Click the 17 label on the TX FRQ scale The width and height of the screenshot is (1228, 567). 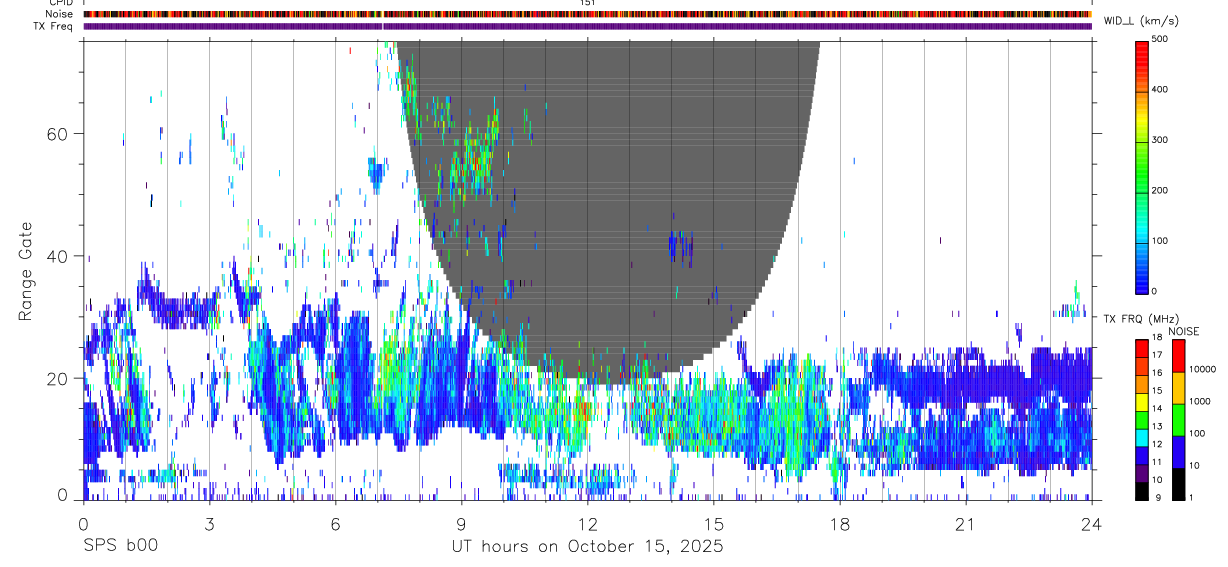point(1158,355)
